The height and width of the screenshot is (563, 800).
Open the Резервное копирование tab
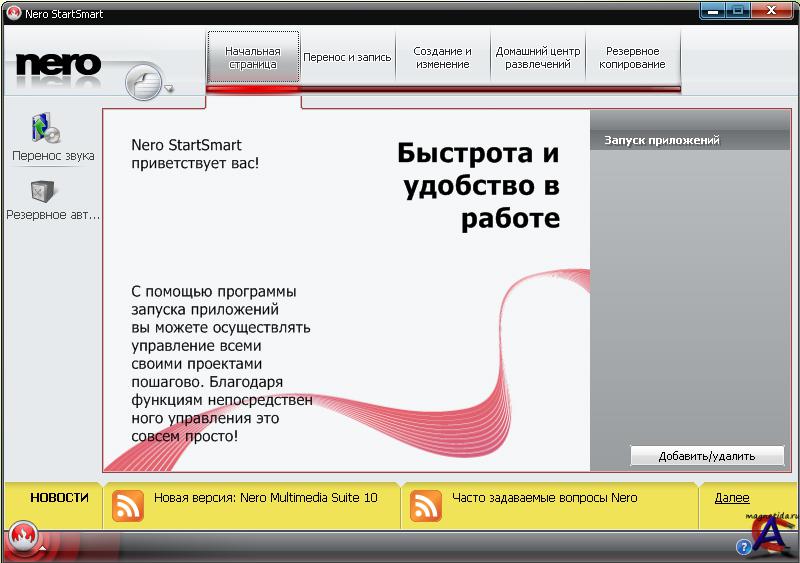(x=632, y=58)
